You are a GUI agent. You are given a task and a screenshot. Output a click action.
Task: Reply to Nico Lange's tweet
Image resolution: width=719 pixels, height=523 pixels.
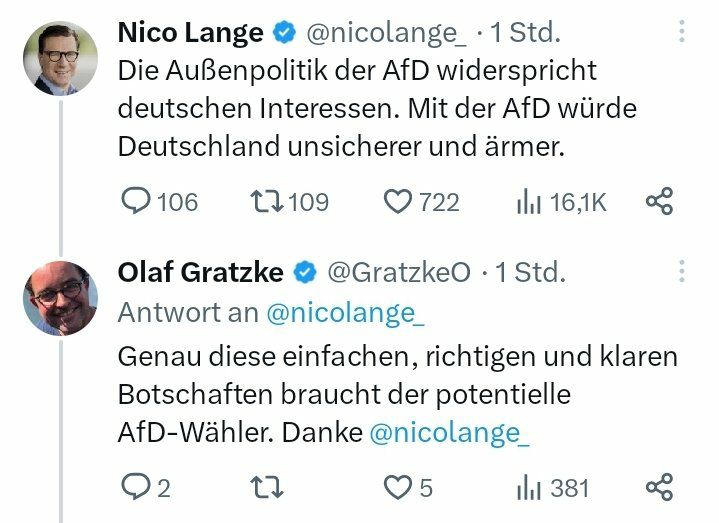(x=135, y=202)
